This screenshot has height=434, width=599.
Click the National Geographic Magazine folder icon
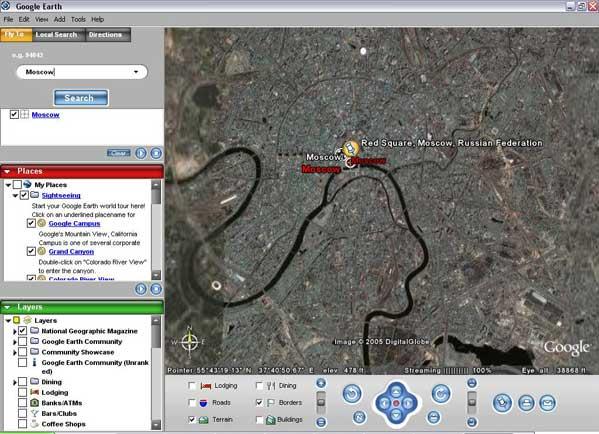pos(35,330)
